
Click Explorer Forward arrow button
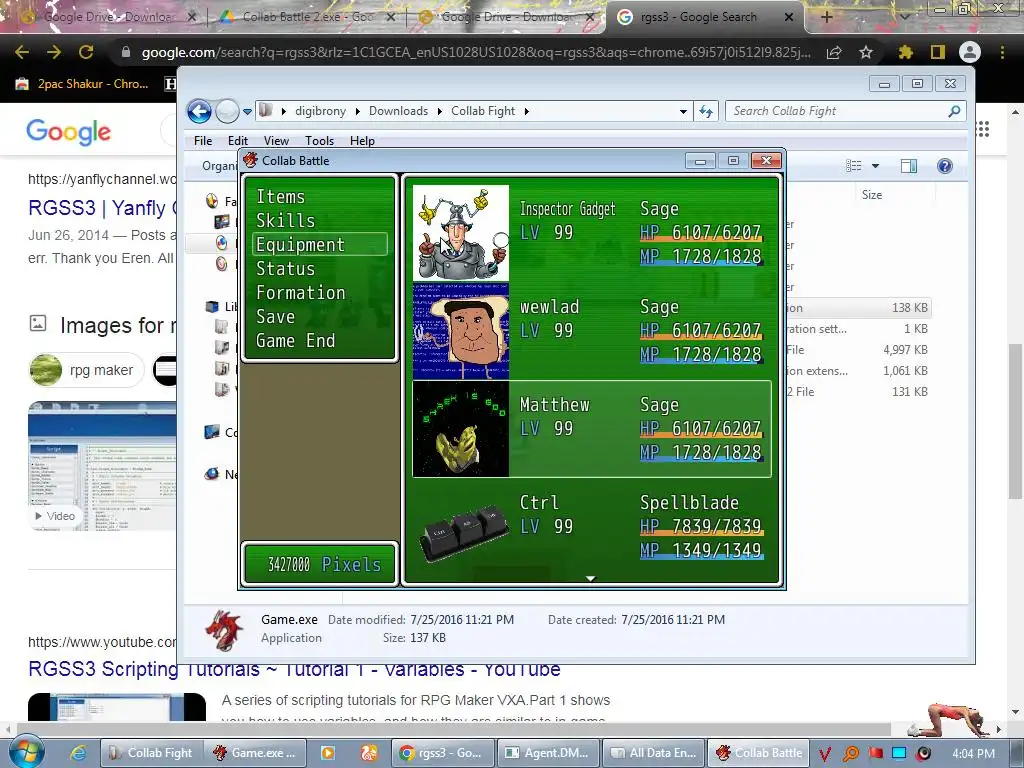[227, 112]
